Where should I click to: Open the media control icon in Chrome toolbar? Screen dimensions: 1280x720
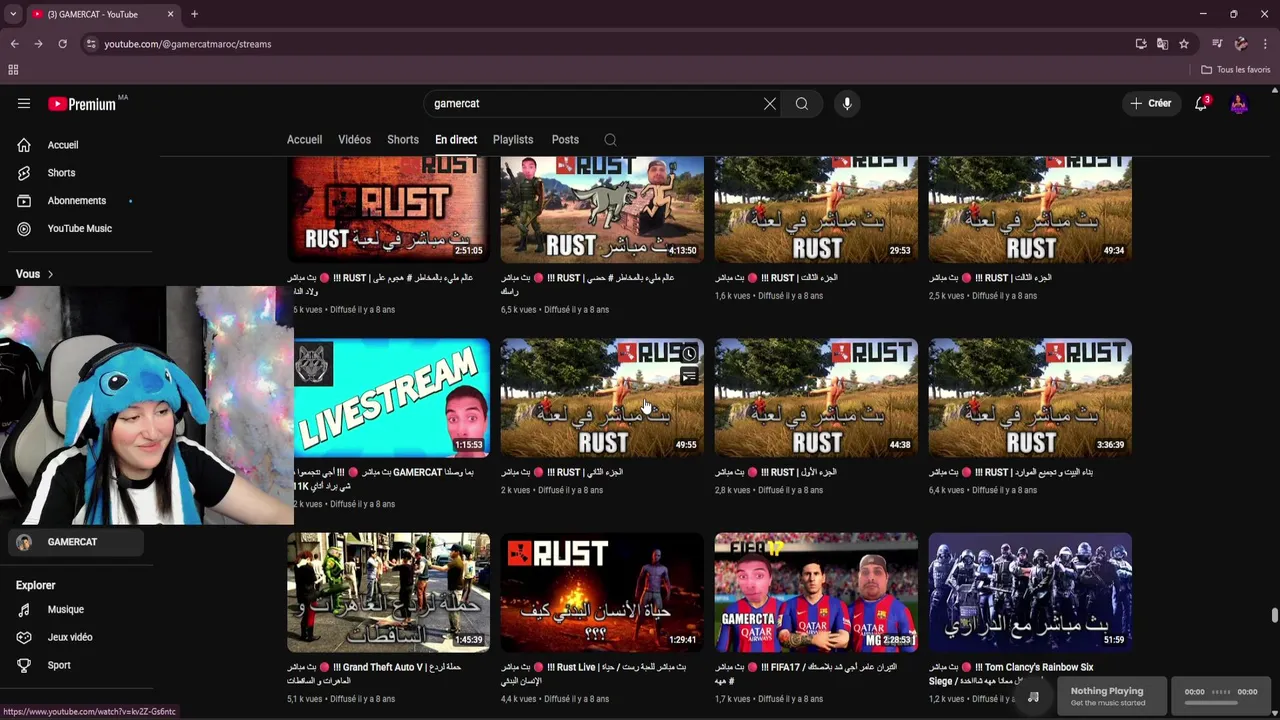[x=1217, y=44]
